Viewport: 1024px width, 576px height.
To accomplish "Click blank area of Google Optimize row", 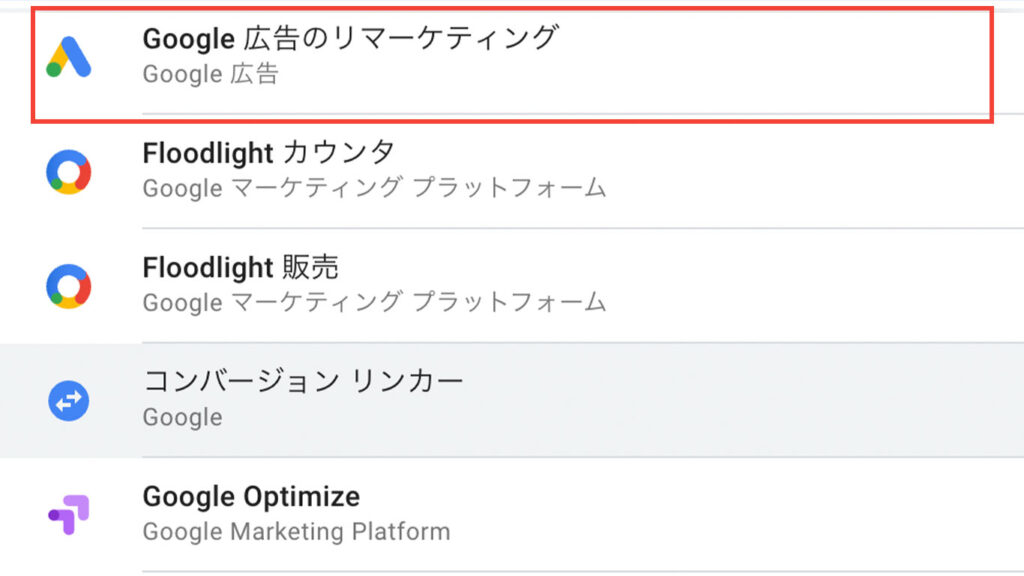I will click(800, 514).
